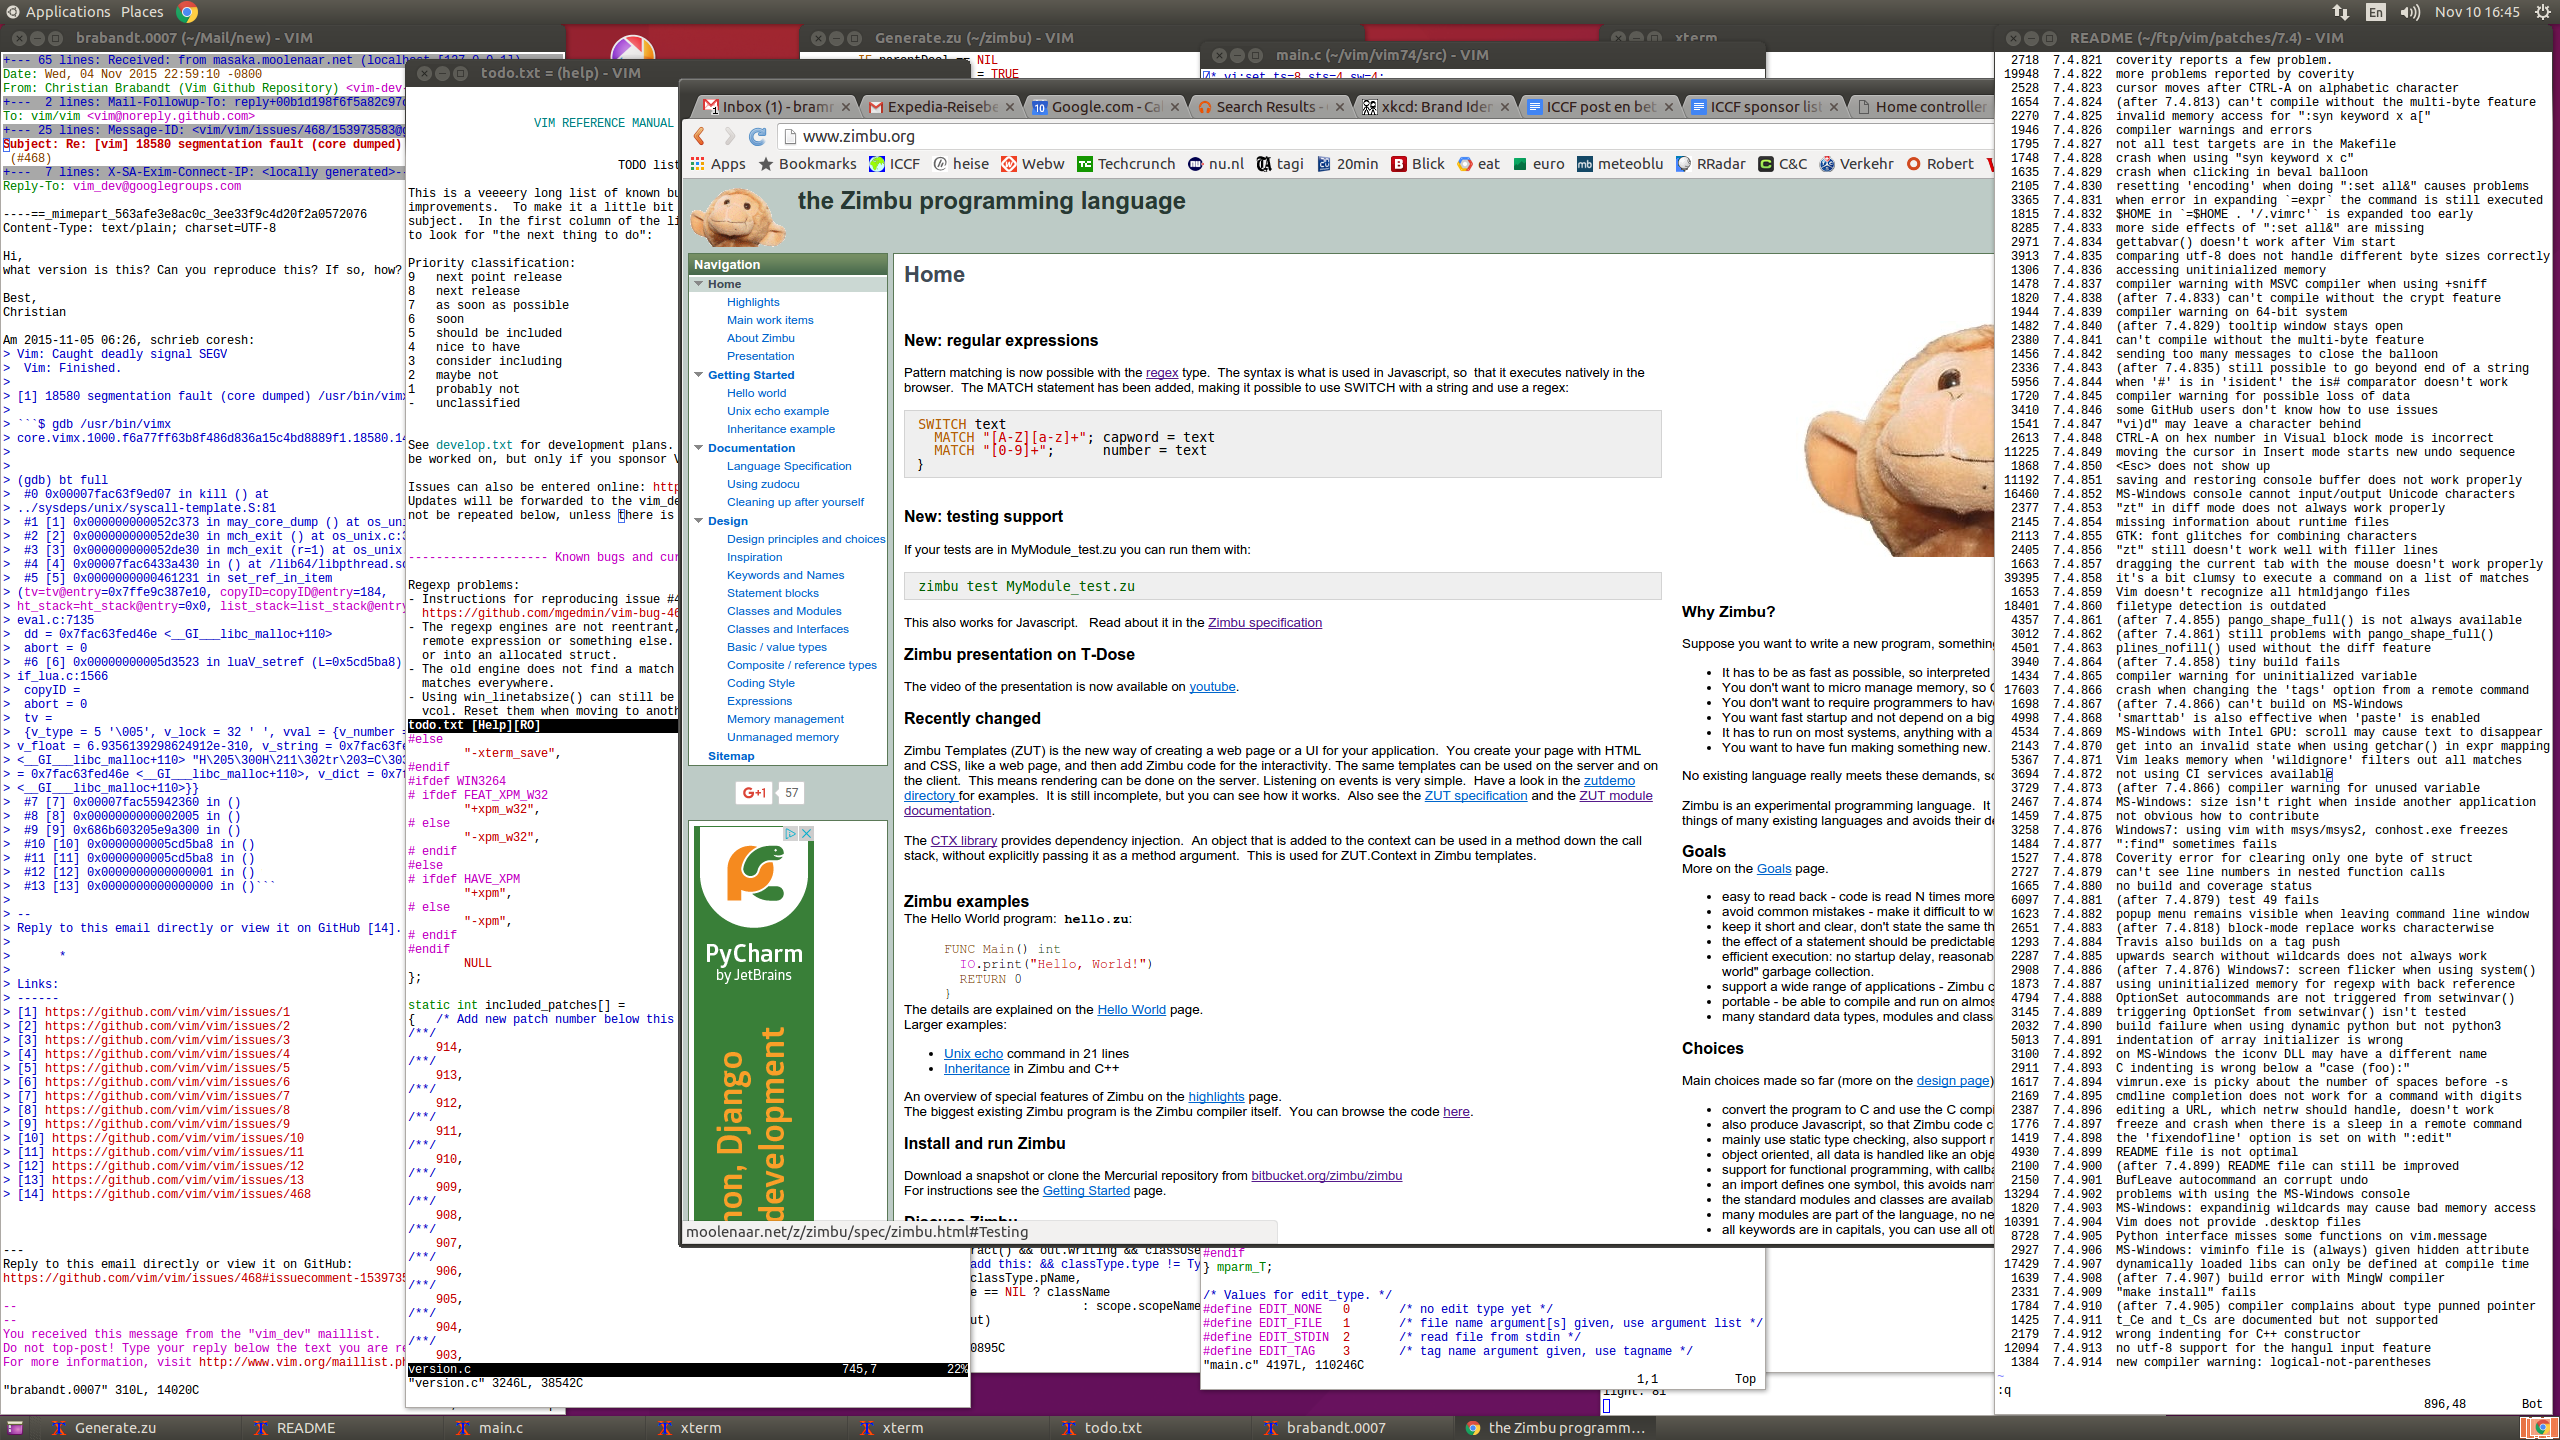Open the Language Specification nav link
This screenshot has width=2560, height=1440.
788,466
